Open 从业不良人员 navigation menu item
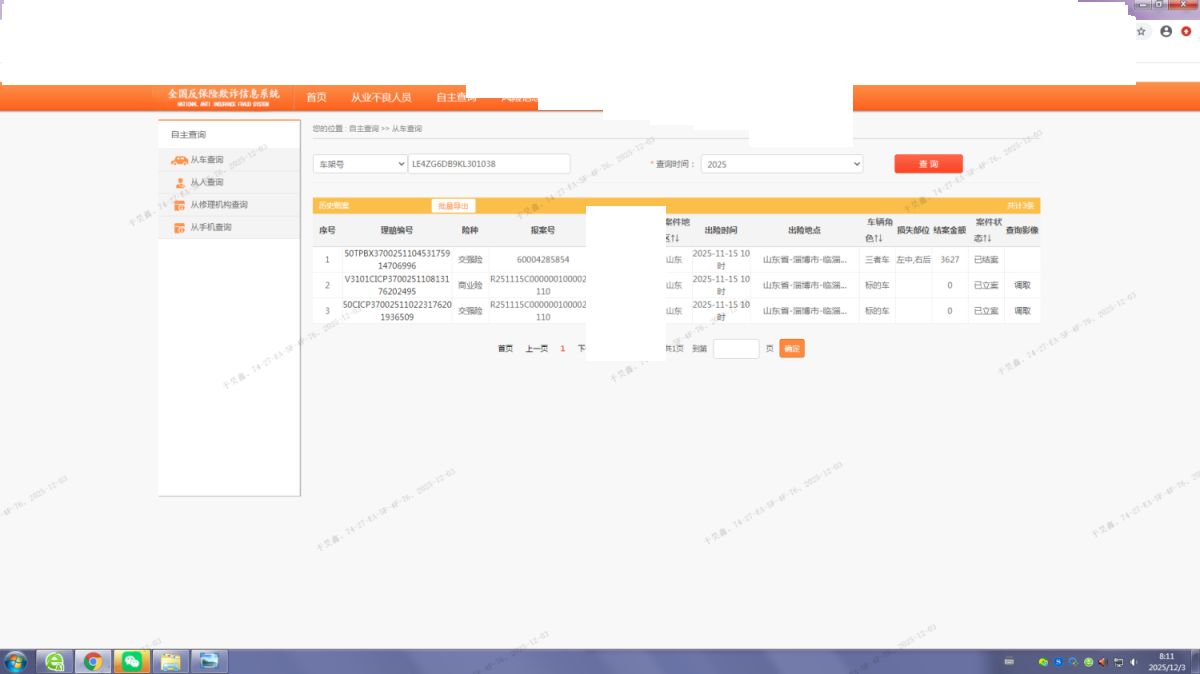This screenshot has height=674, width=1200. (x=381, y=97)
